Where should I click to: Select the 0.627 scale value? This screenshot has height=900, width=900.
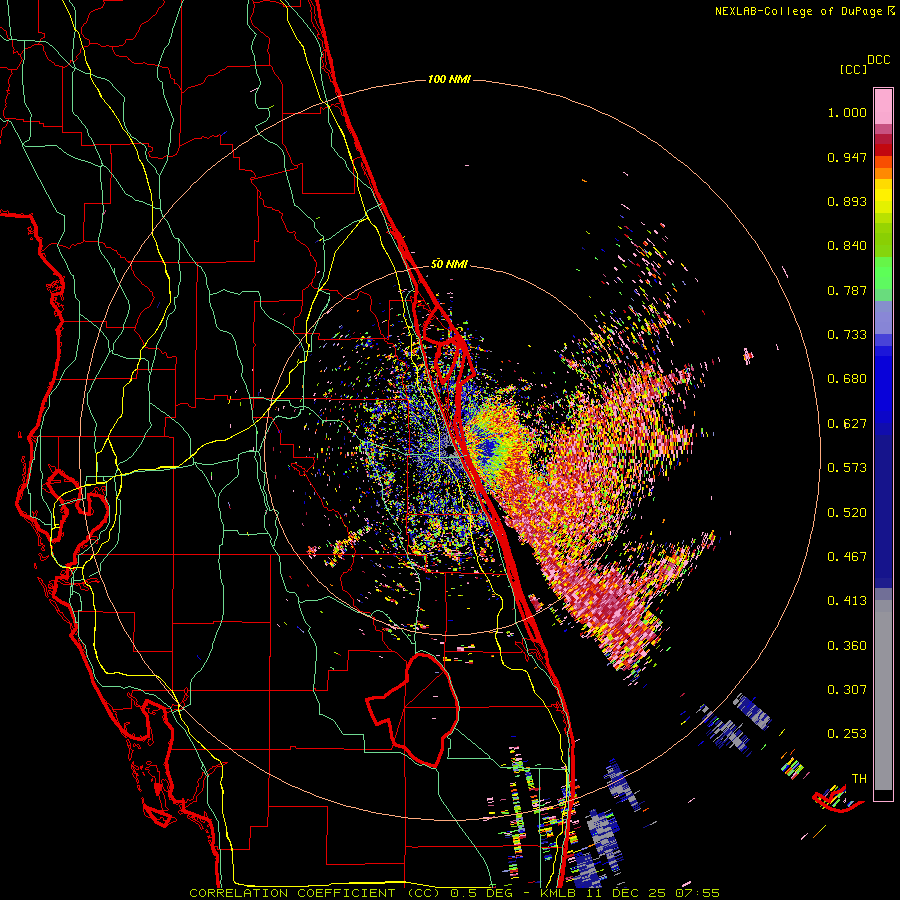pyautogui.click(x=847, y=424)
